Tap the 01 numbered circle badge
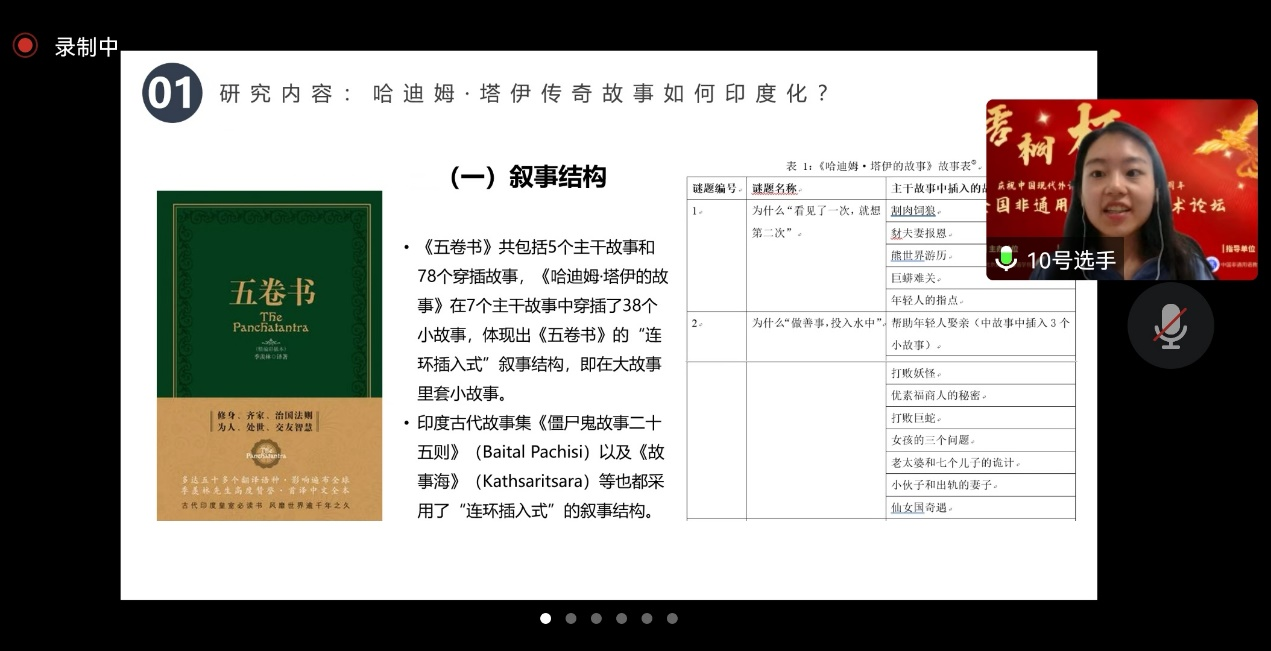 click(x=171, y=93)
